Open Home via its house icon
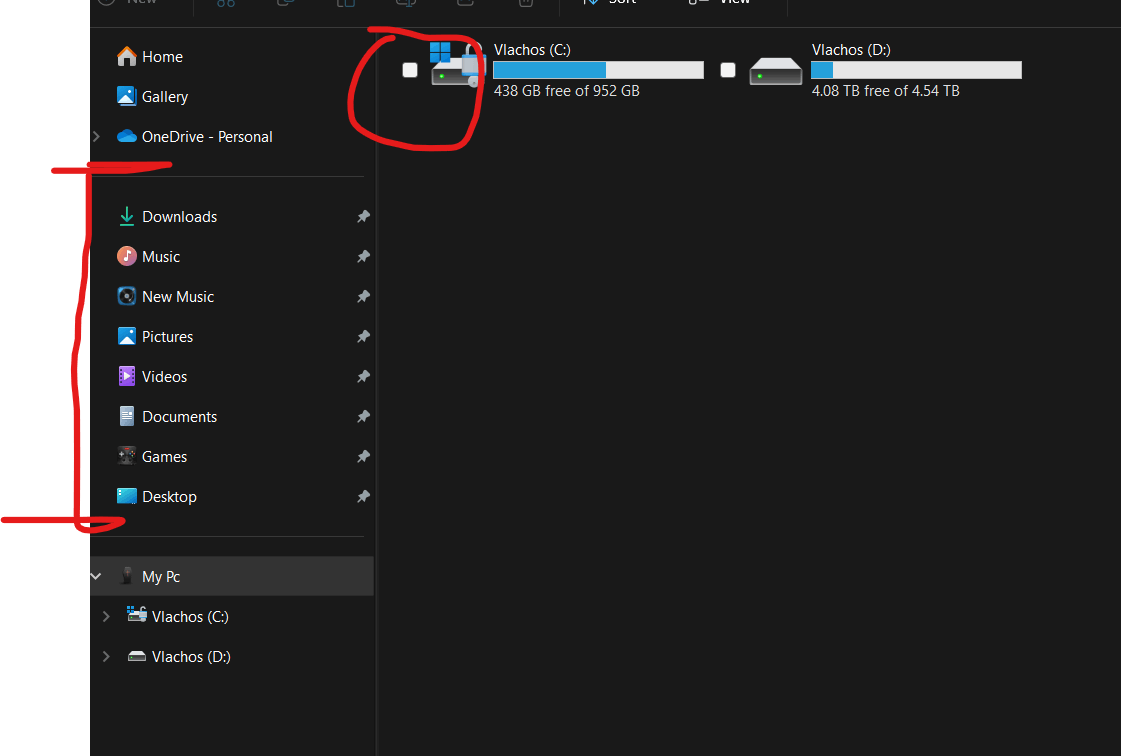Viewport: 1121px width, 756px height. [x=127, y=57]
